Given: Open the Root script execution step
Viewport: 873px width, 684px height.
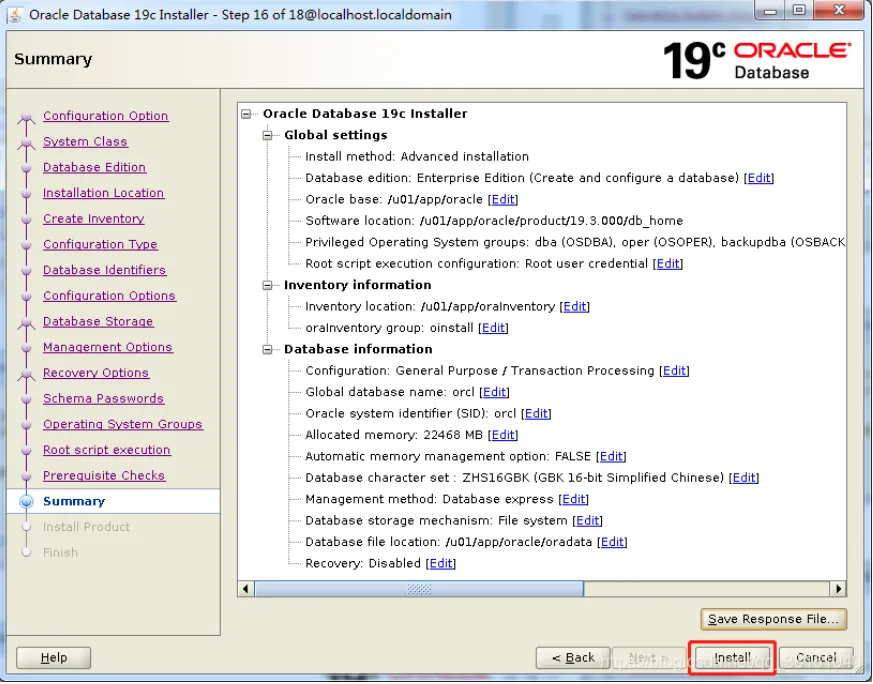Looking at the screenshot, I should pos(106,450).
